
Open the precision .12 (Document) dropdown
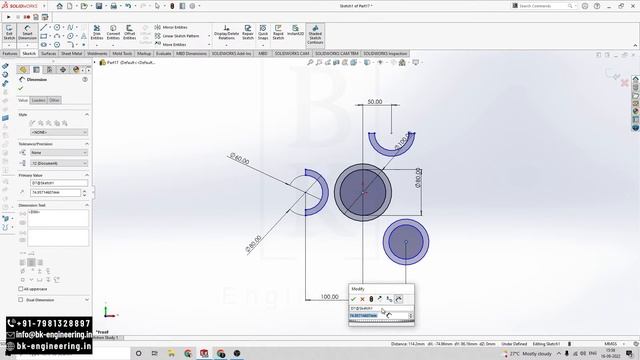click(59, 163)
